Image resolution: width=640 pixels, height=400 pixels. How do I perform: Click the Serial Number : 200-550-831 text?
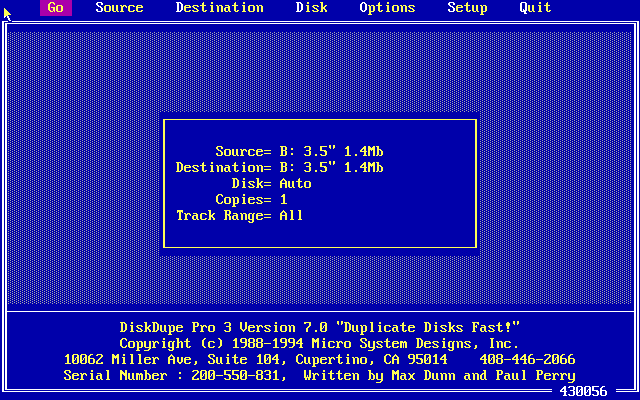(175, 376)
